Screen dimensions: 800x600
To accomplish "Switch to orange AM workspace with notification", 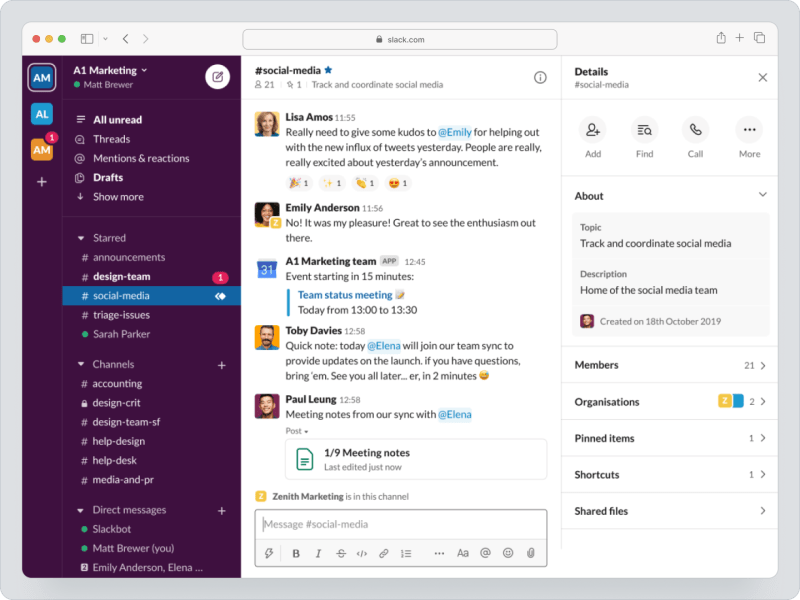I will pyautogui.click(x=41, y=149).
